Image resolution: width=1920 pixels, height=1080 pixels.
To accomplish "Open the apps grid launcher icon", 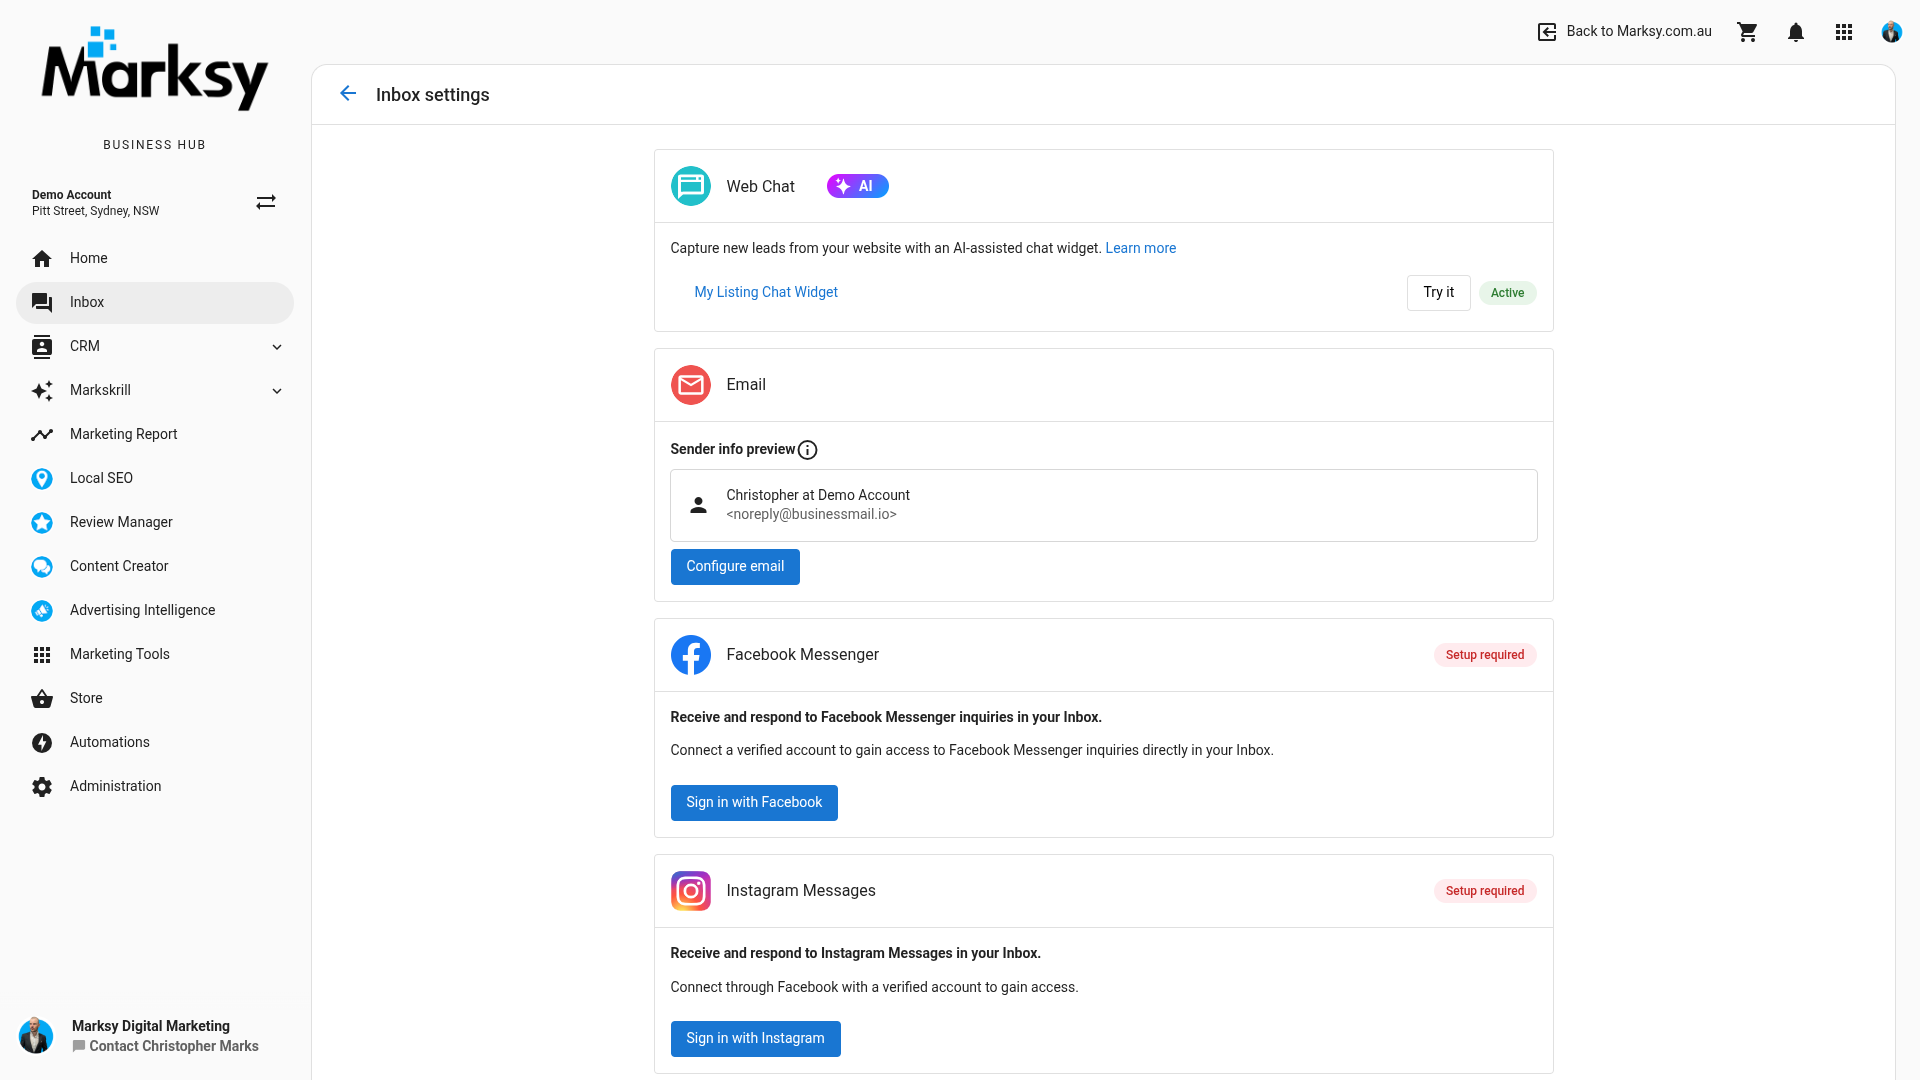I will [1844, 32].
